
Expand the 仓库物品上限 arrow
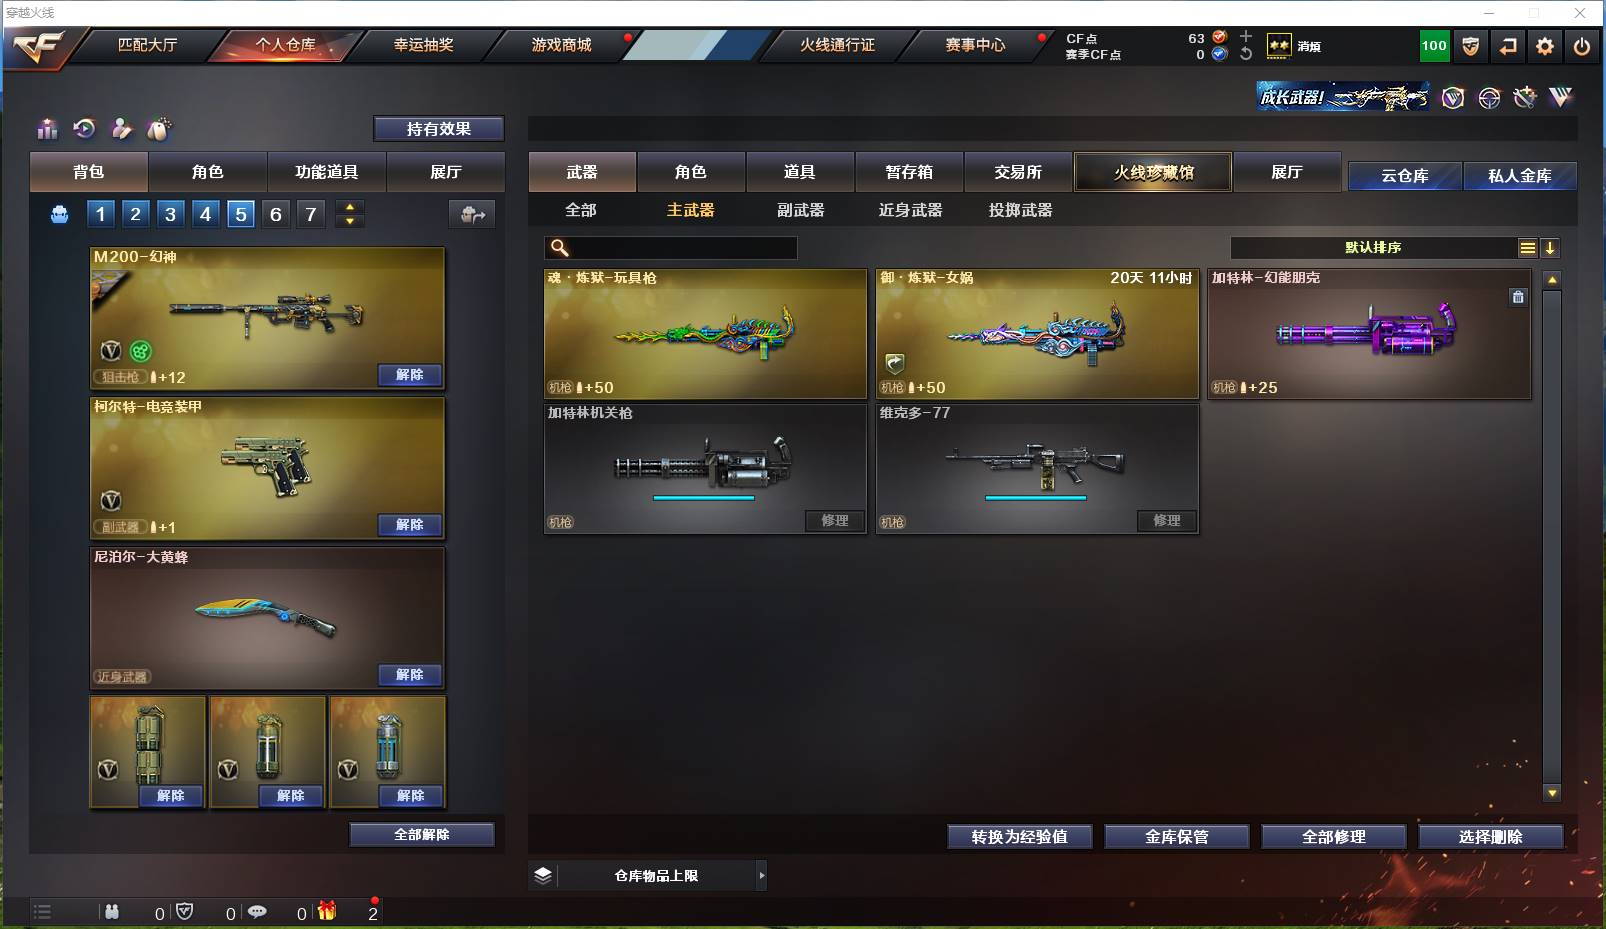pos(761,876)
